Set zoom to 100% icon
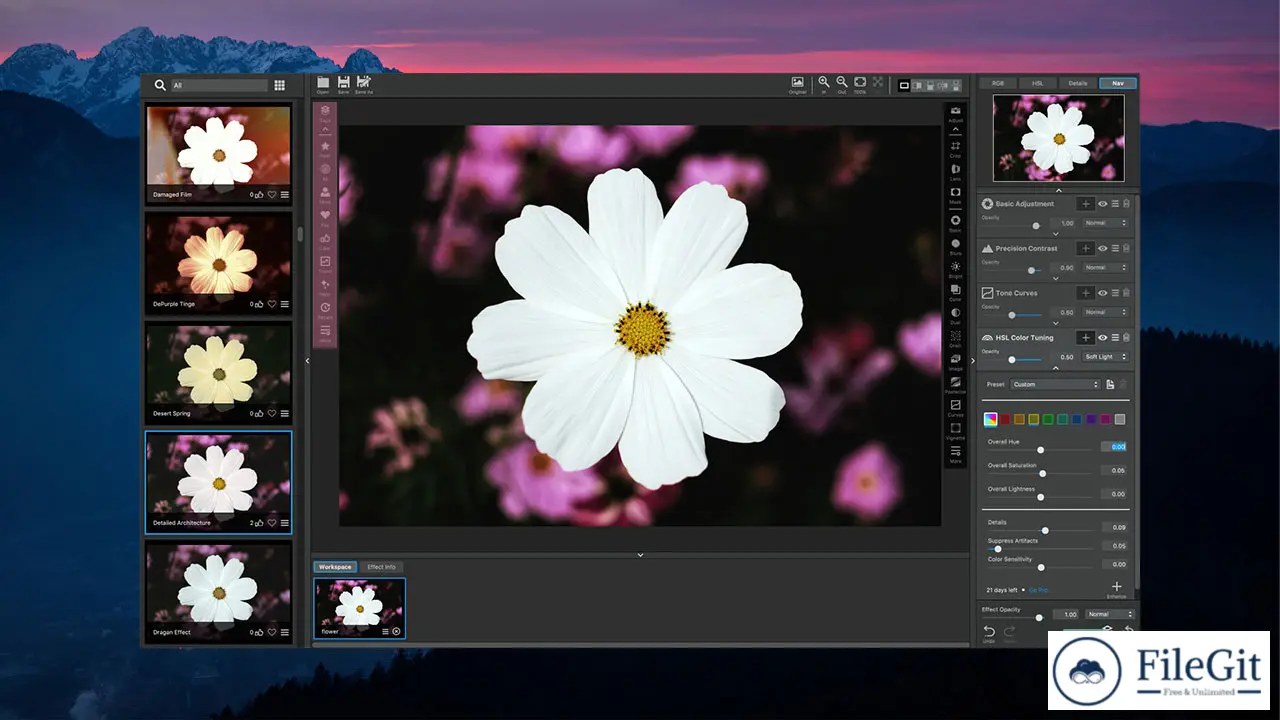The image size is (1280, 720). (x=859, y=82)
